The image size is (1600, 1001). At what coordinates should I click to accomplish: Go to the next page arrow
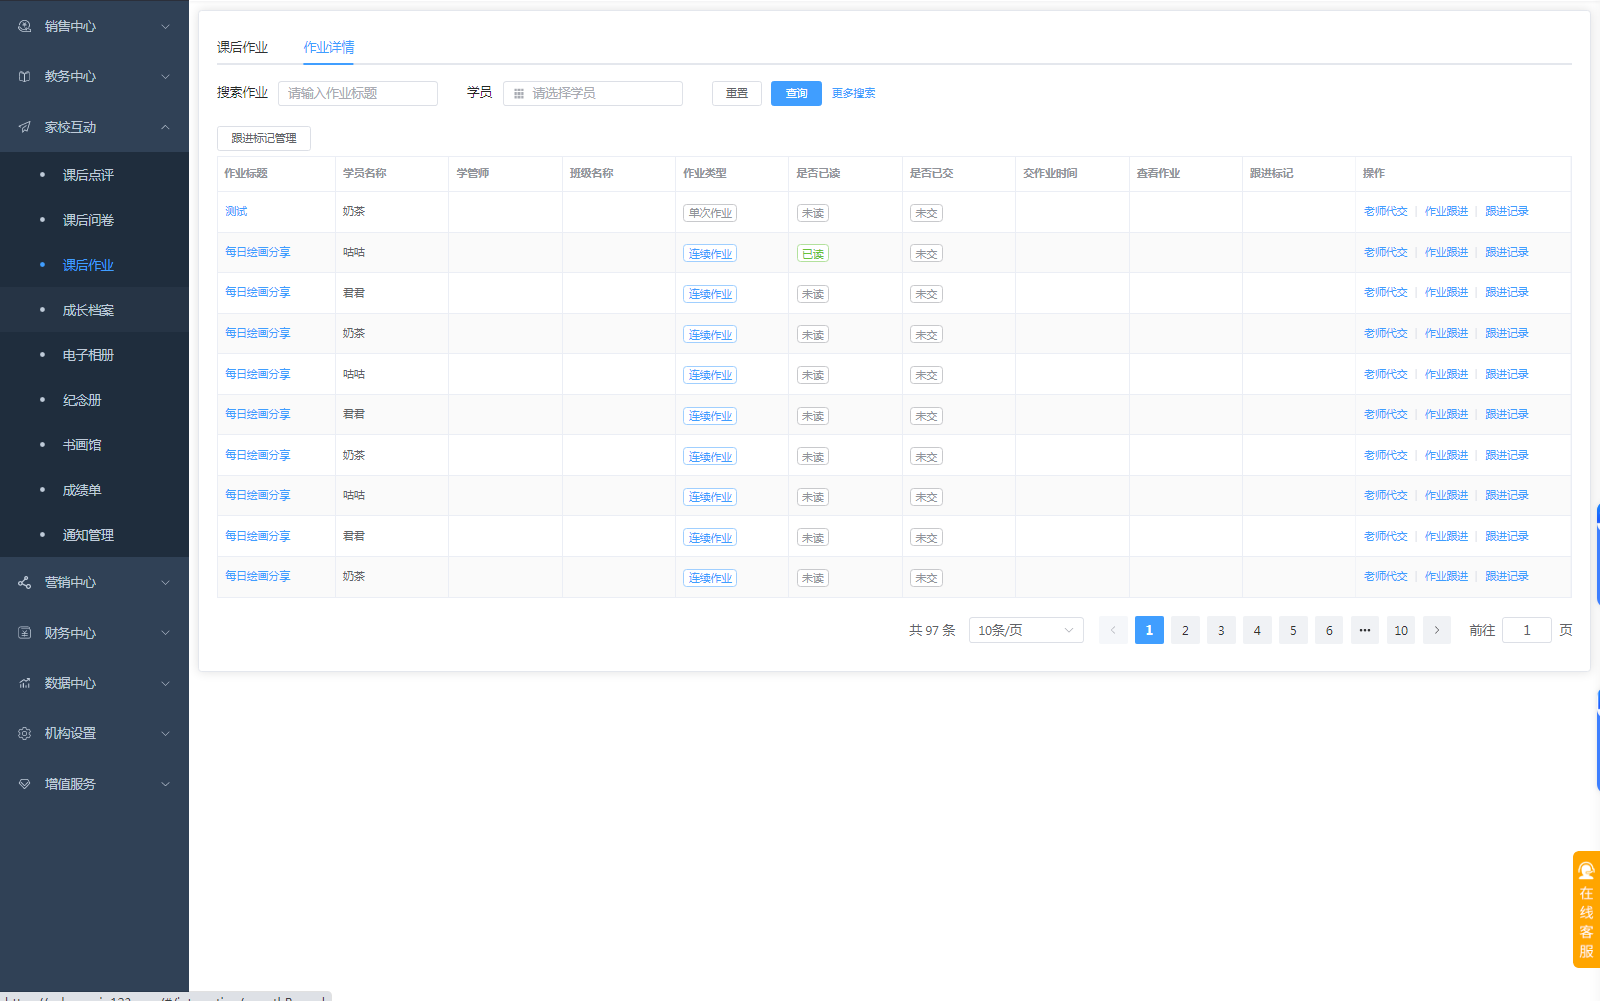pyautogui.click(x=1437, y=630)
